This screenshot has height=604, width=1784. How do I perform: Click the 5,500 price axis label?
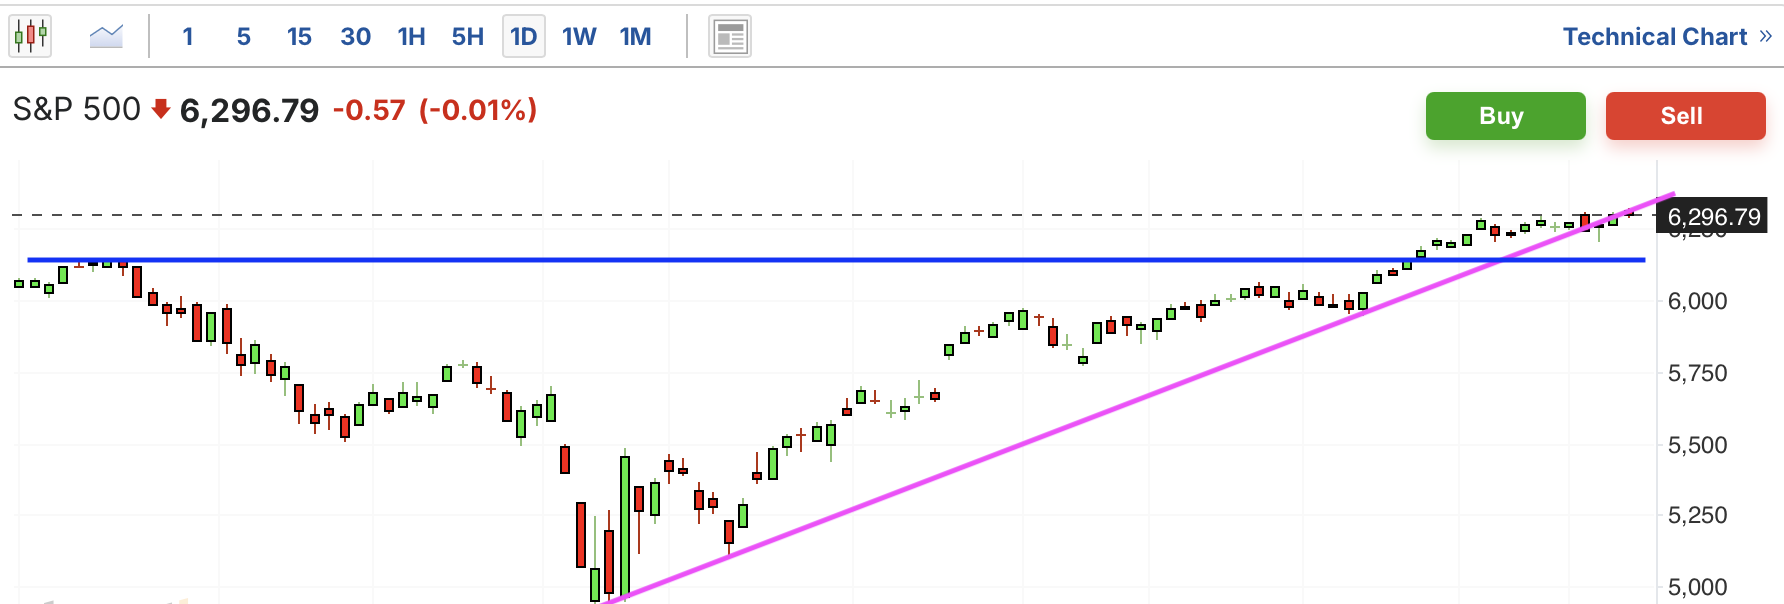pos(1697,445)
